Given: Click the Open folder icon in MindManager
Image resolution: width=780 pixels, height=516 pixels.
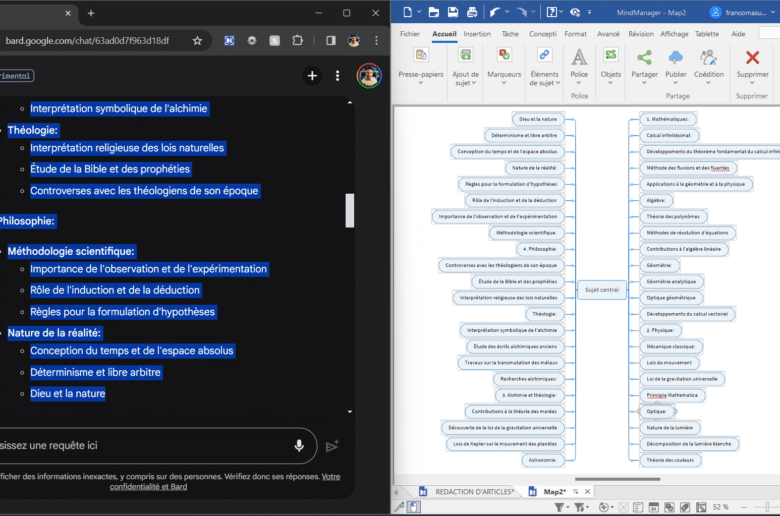Looking at the screenshot, I should [x=433, y=12].
